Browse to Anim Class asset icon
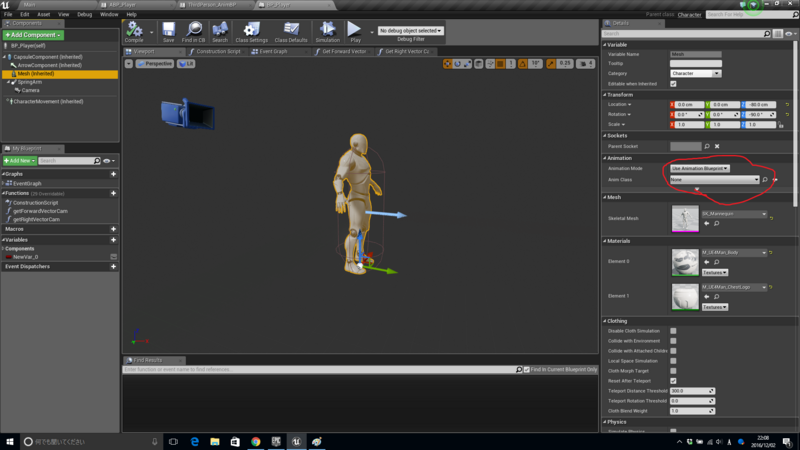Screen dimensions: 800x450 coord(765,180)
